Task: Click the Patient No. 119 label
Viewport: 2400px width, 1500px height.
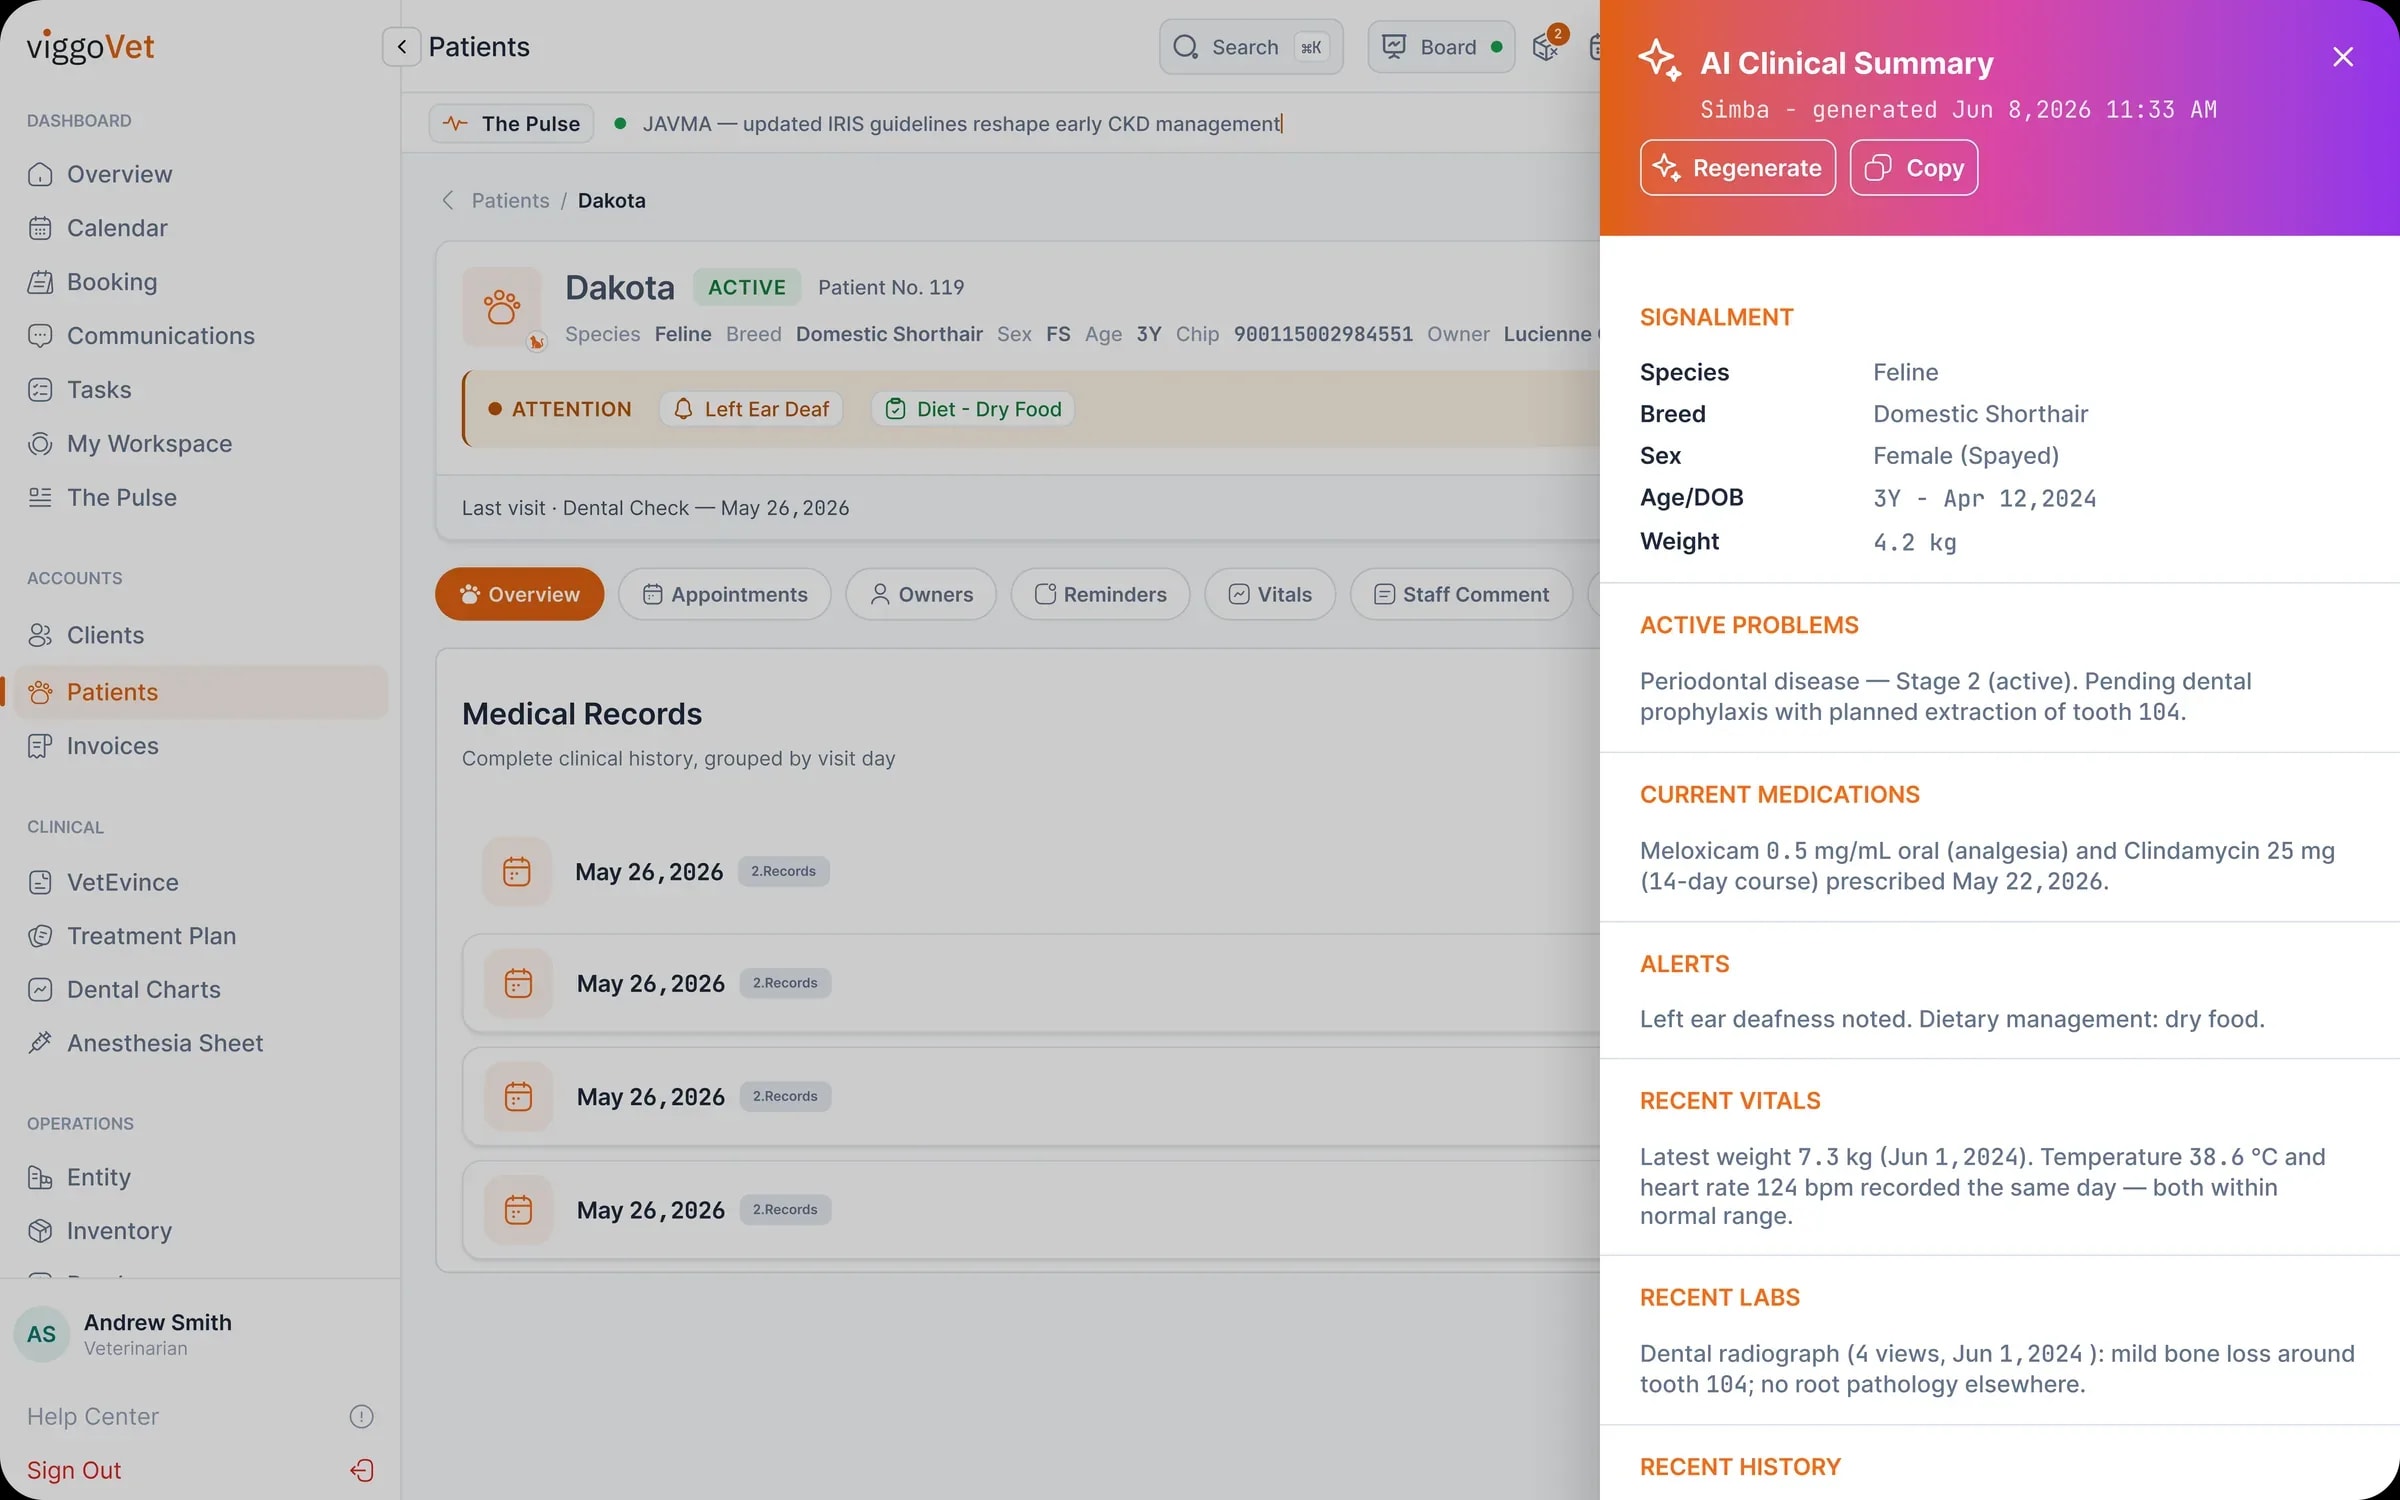Action: point(891,288)
